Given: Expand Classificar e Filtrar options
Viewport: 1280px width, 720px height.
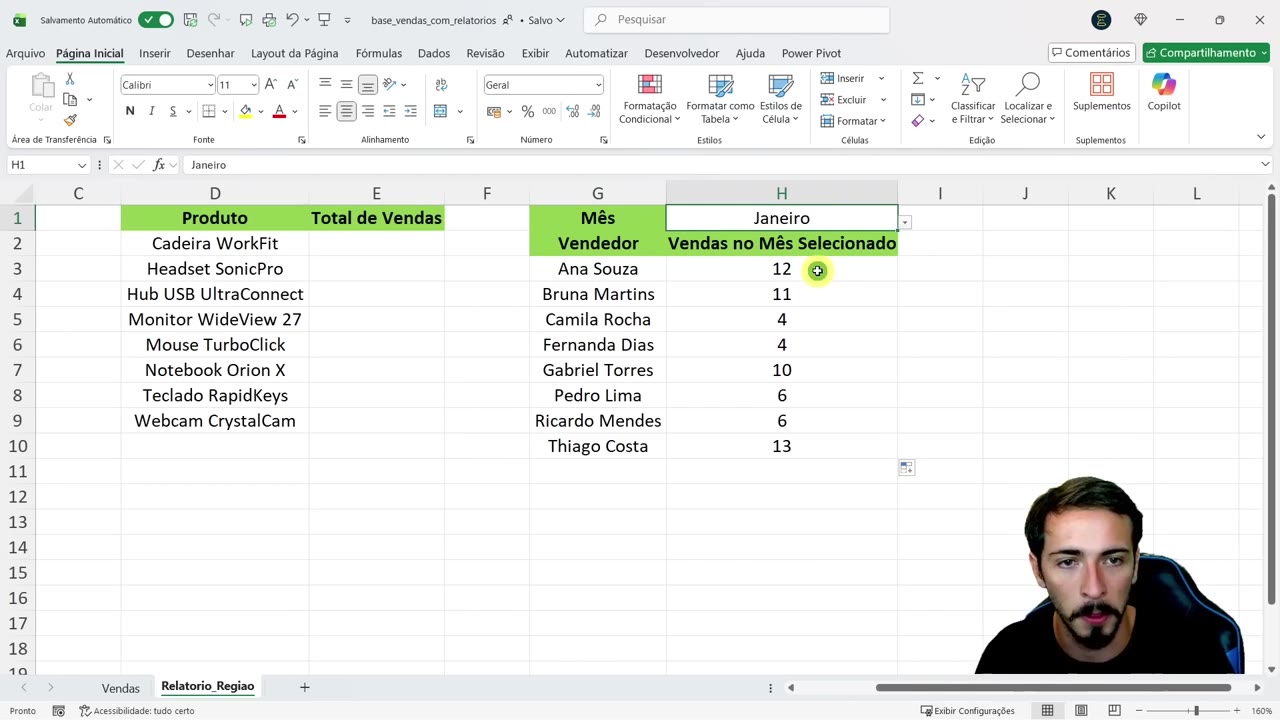Looking at the screenshot, I should pos(973,99).
